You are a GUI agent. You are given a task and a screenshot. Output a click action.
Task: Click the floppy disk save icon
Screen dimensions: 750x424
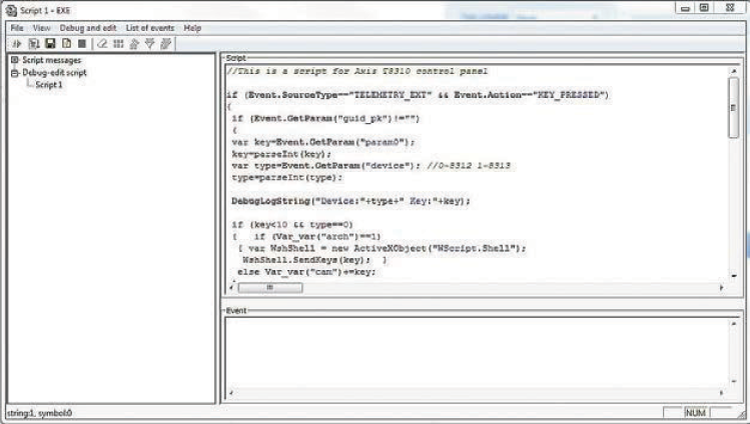50,44
